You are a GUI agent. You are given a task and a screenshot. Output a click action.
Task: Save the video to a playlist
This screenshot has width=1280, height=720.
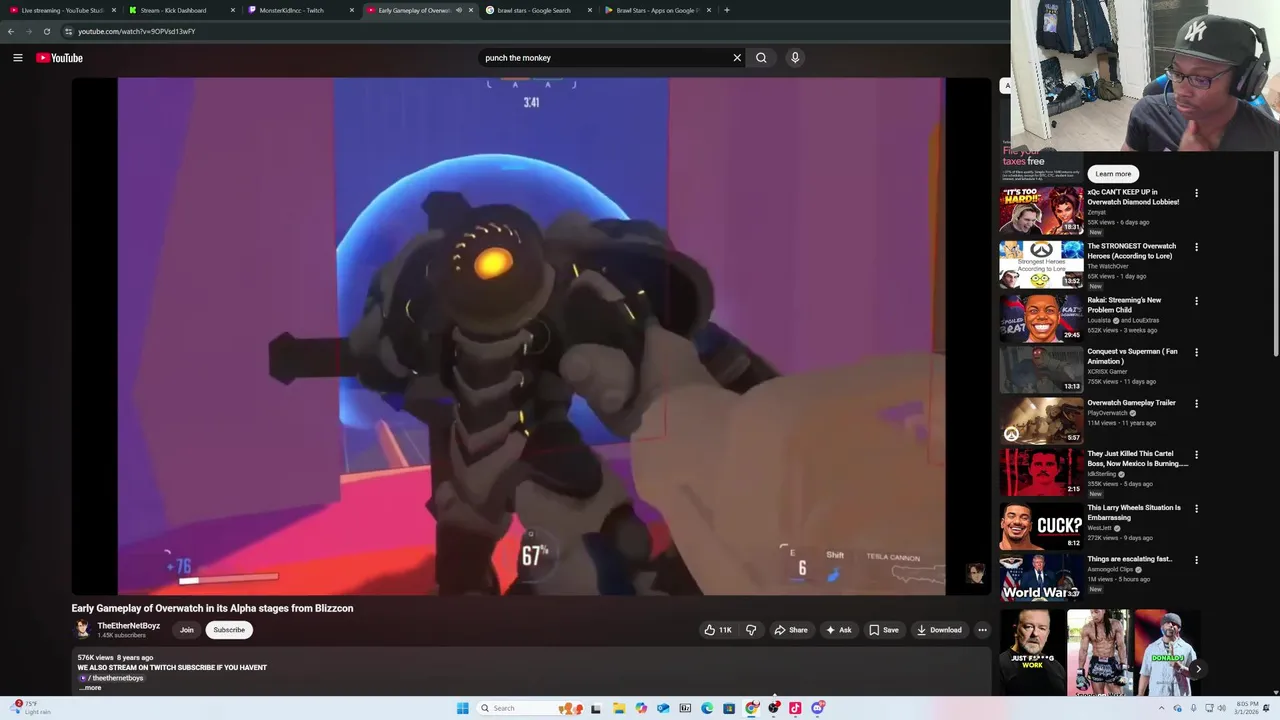tap(883, 630)
